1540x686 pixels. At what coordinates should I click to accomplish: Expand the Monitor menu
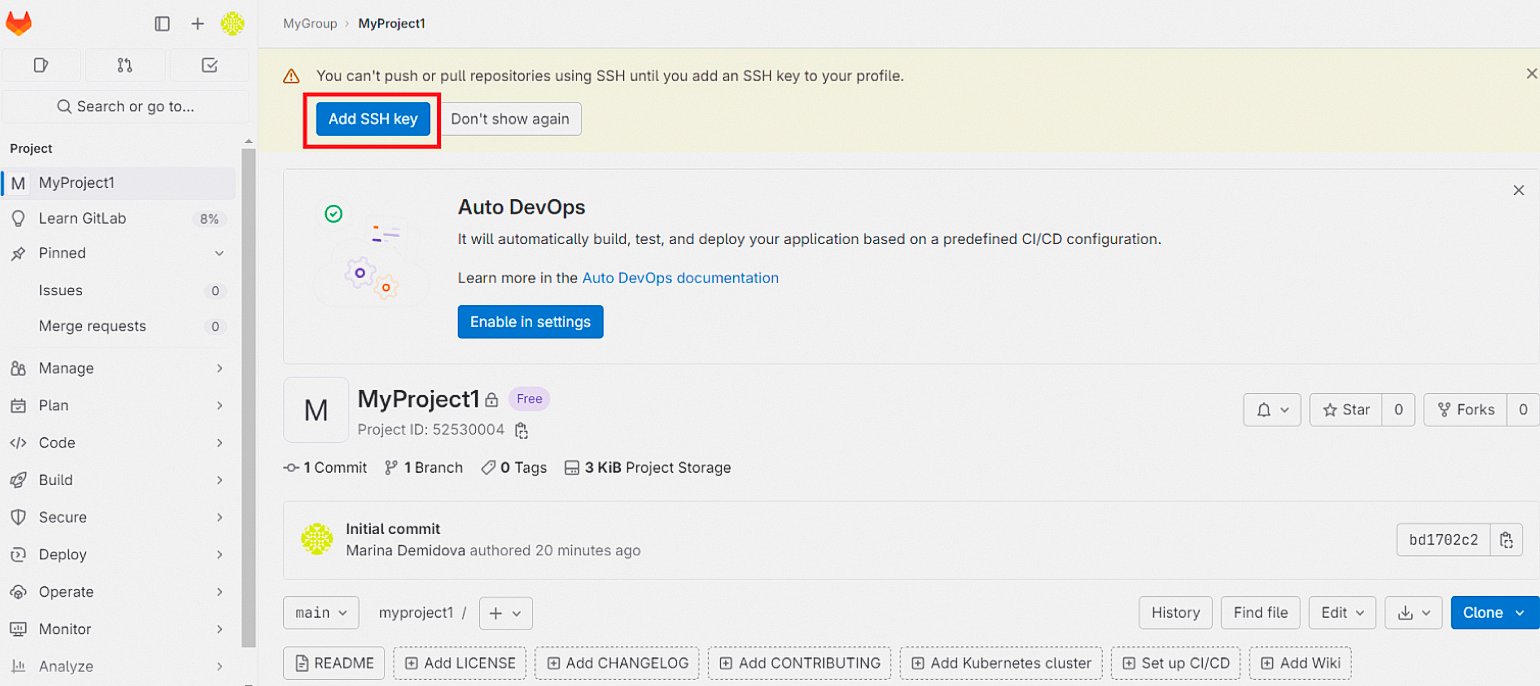120,629
